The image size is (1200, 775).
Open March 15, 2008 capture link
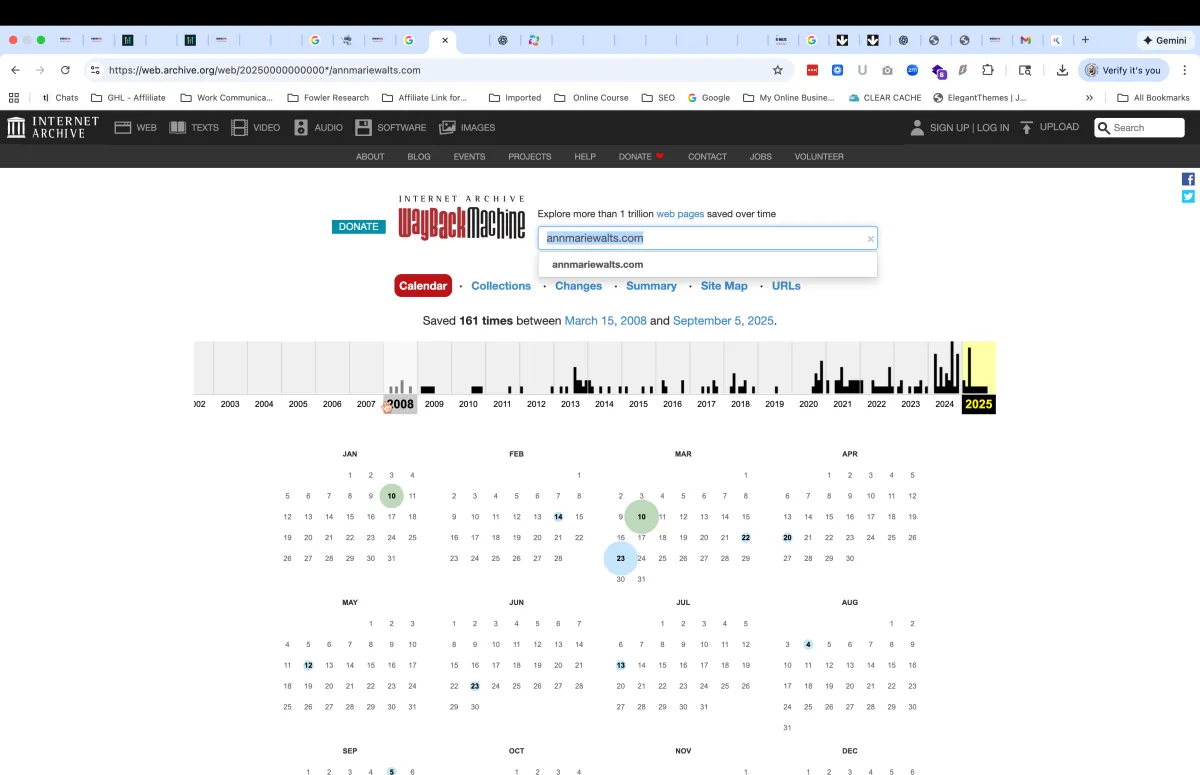605,321
